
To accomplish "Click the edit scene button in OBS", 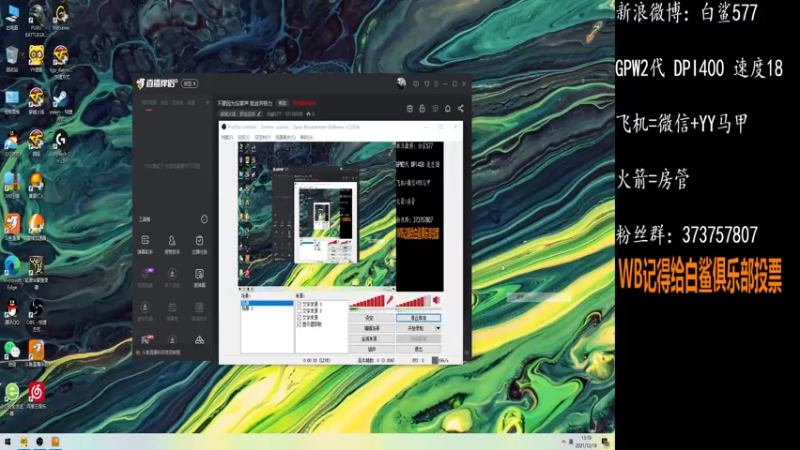I will [371, 328].
